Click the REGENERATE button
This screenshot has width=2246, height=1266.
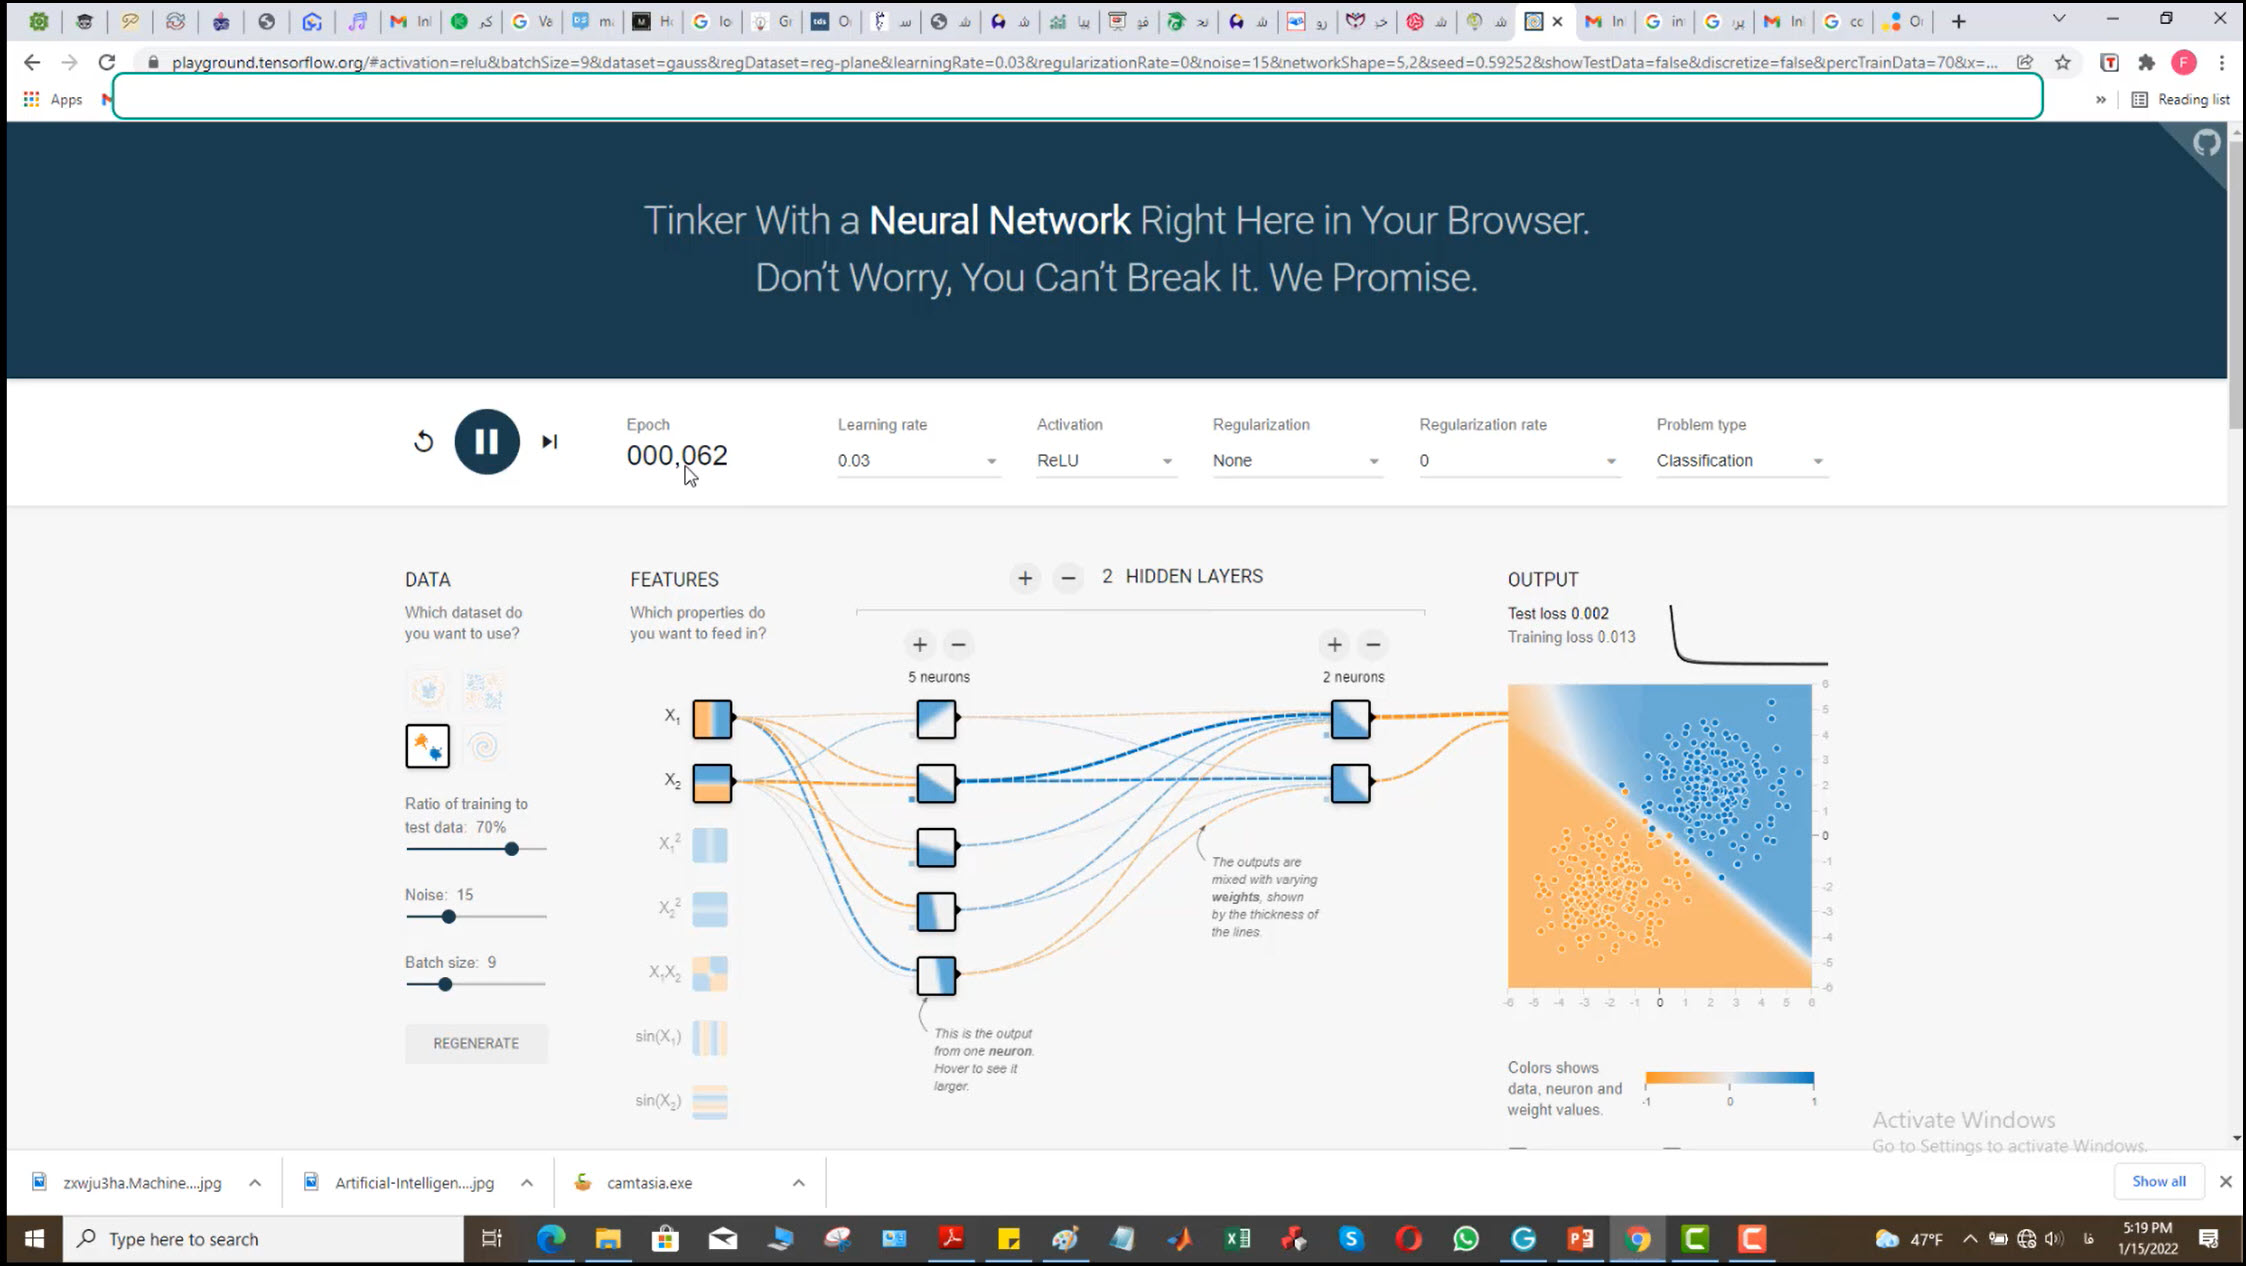coord(476,1043)
